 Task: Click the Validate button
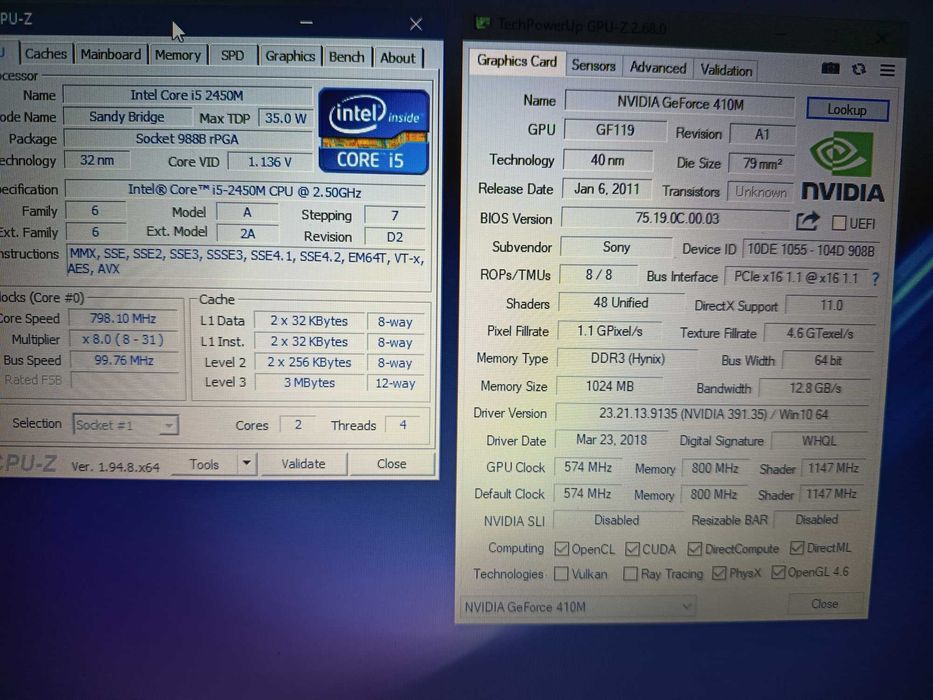[303, 463]
